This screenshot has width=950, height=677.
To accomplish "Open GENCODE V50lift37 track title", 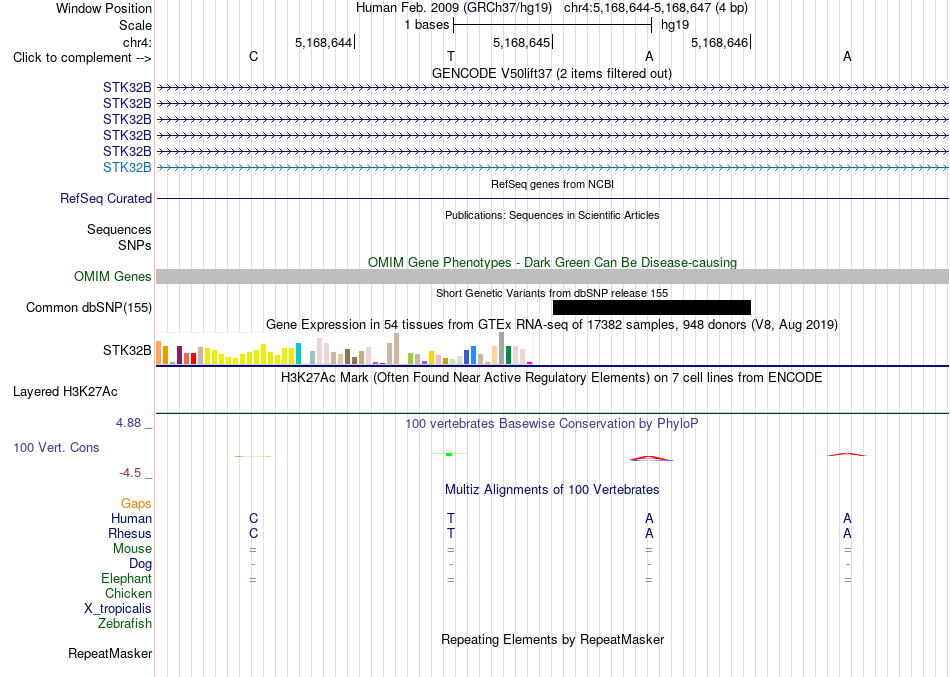I will [x=551, y=73].
